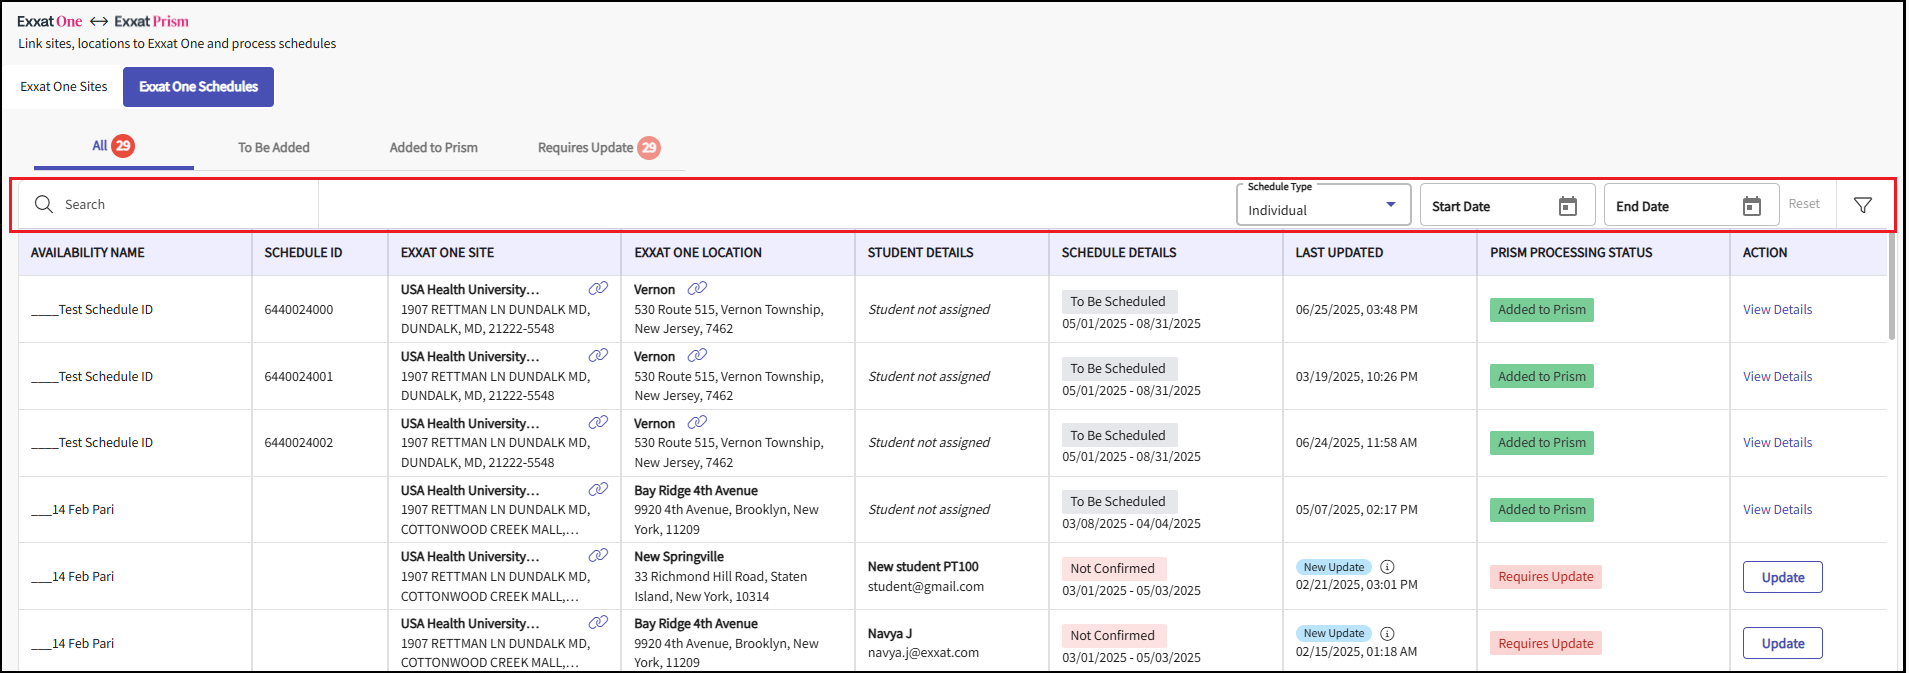Open the Start Date calendar icon
1909x673 pixels.
tap(1567, 206)
